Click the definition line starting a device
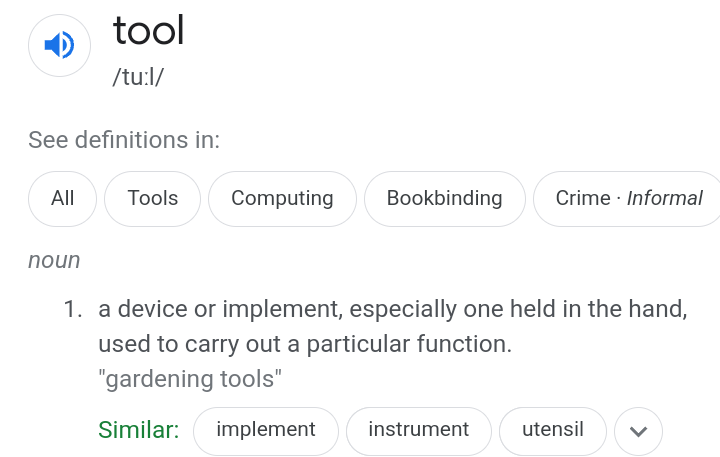Viewport: 720px width, 457px height. point(393,309)
